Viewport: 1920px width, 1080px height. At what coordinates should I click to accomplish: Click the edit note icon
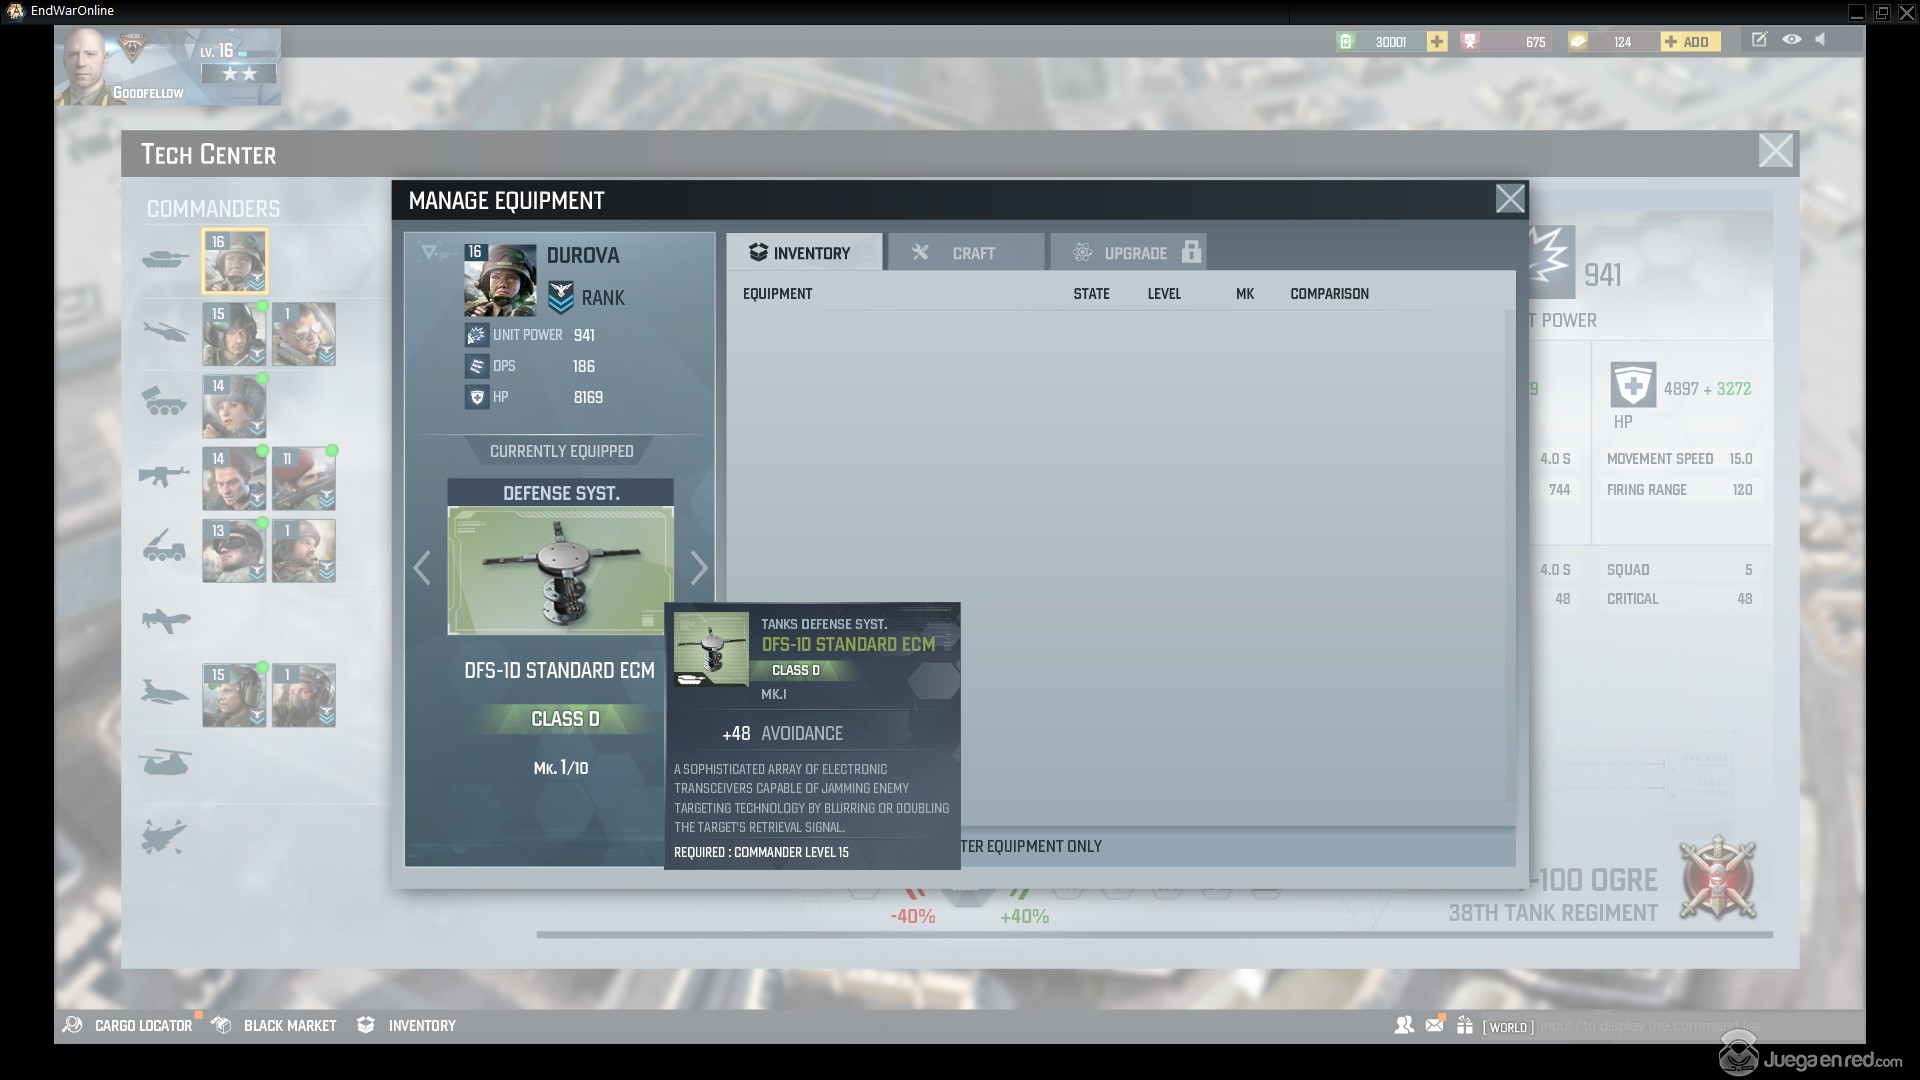point(1759,40)
